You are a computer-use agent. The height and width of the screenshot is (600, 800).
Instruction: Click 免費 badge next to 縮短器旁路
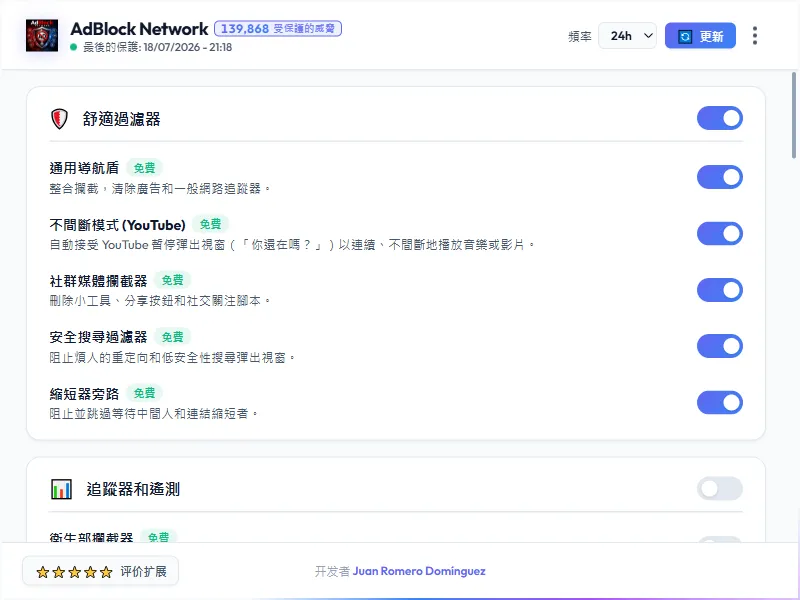[144, 393]
